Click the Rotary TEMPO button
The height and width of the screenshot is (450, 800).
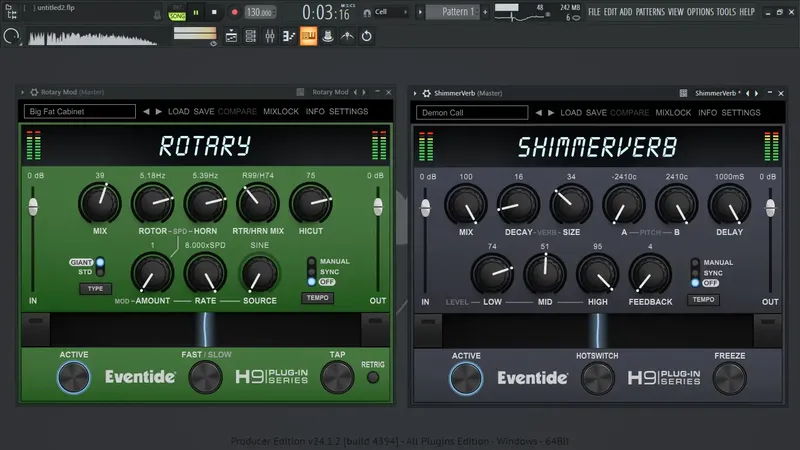[318, 297]
